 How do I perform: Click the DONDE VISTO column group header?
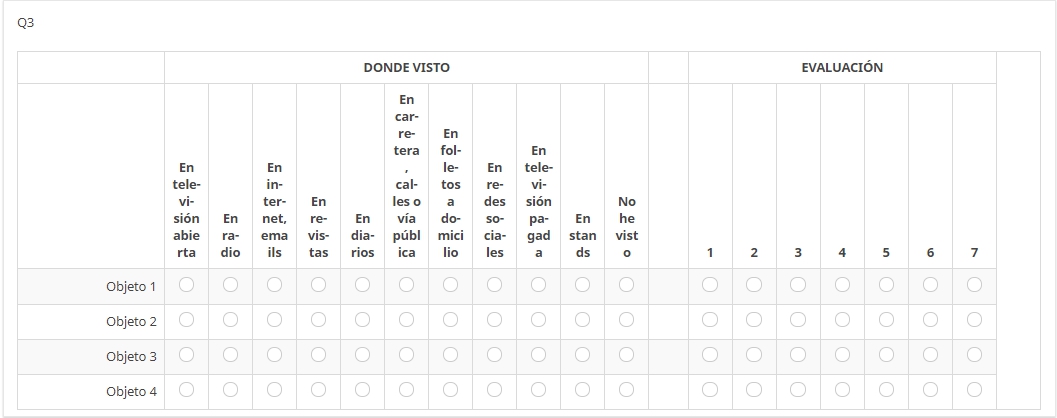(x=406, y=68)
